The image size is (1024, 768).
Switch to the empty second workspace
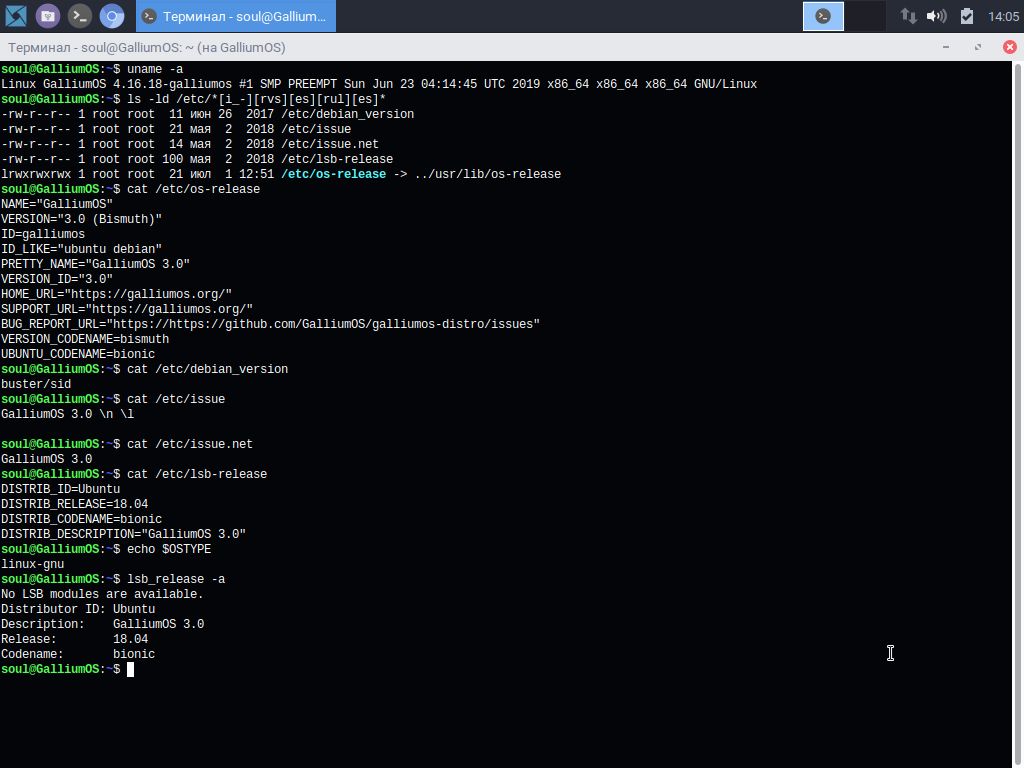tap(865, 16)
